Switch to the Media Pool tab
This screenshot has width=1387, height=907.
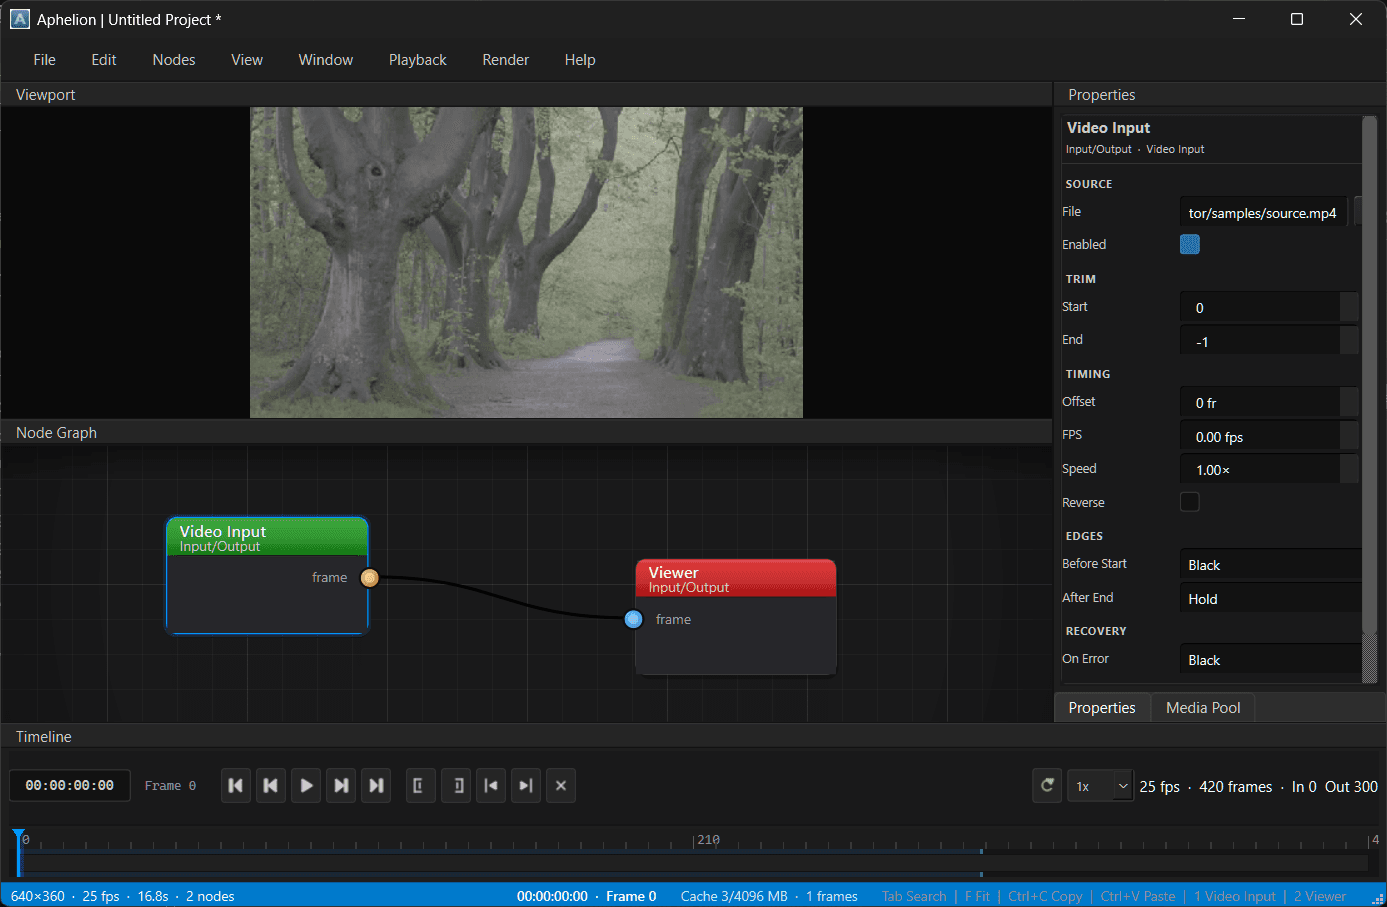point(1203,708)
